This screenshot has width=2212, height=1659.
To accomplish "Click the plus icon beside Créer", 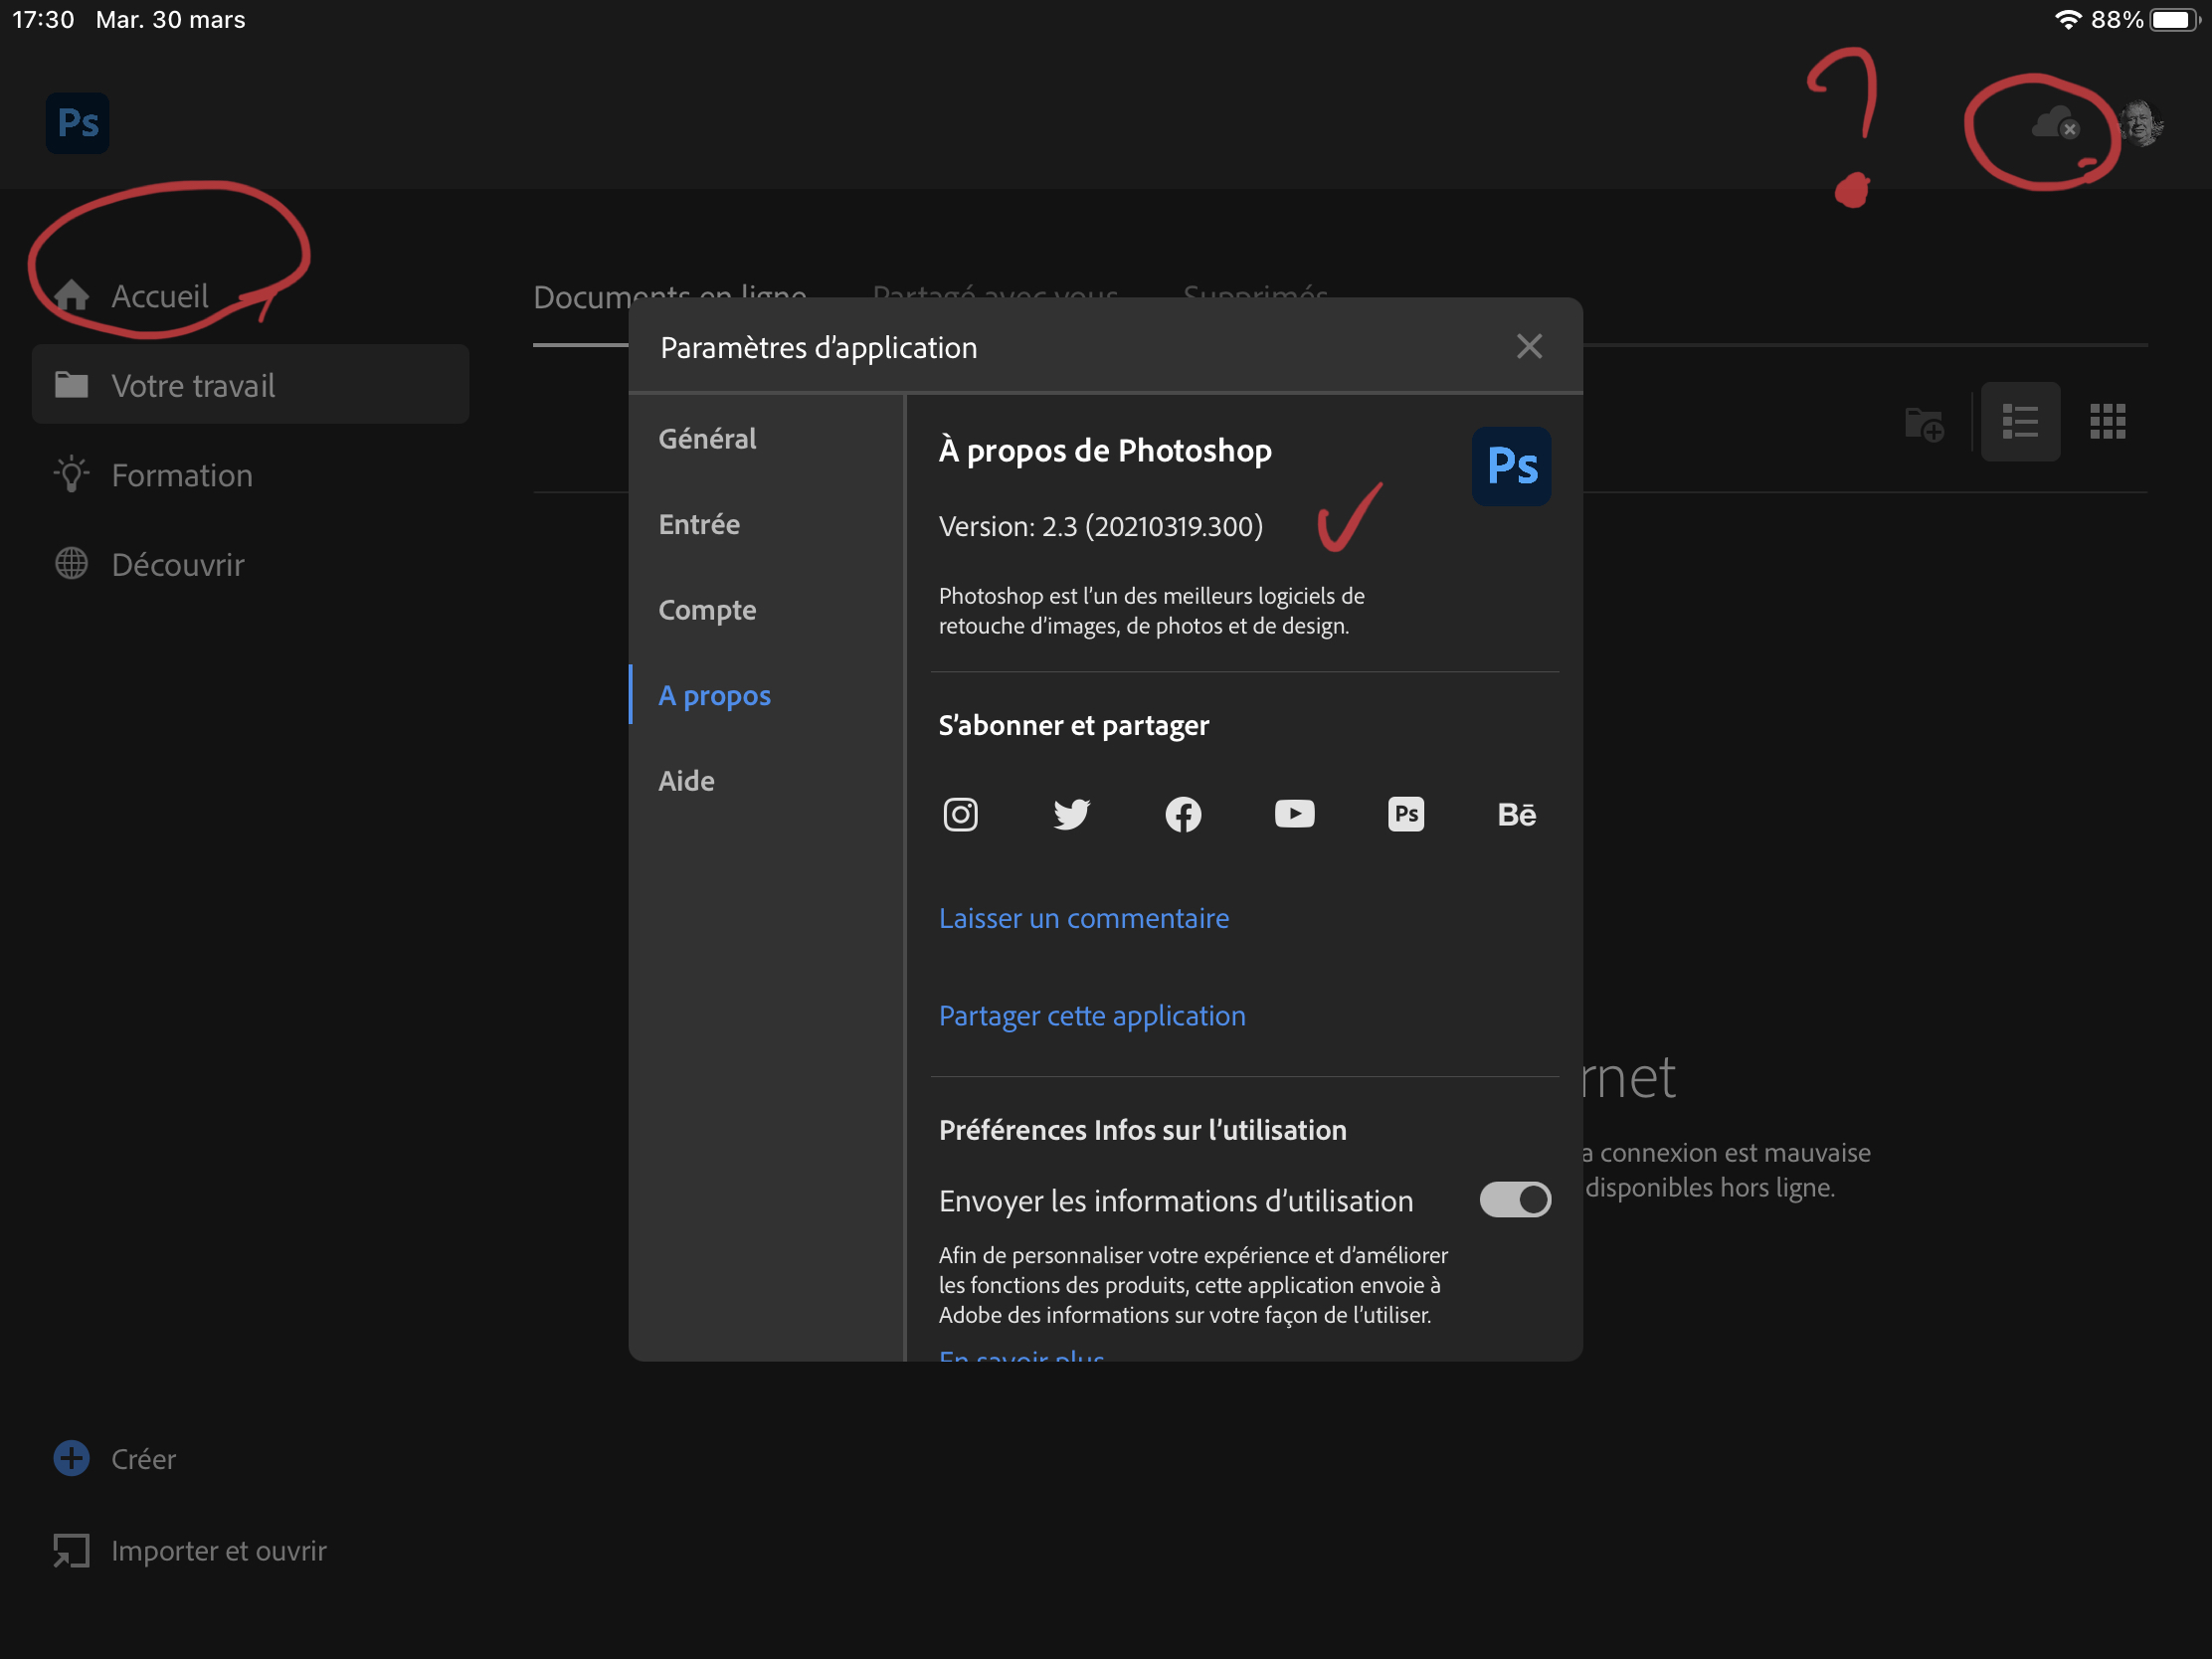I will pyautogui.click(x=71, y=1458).
